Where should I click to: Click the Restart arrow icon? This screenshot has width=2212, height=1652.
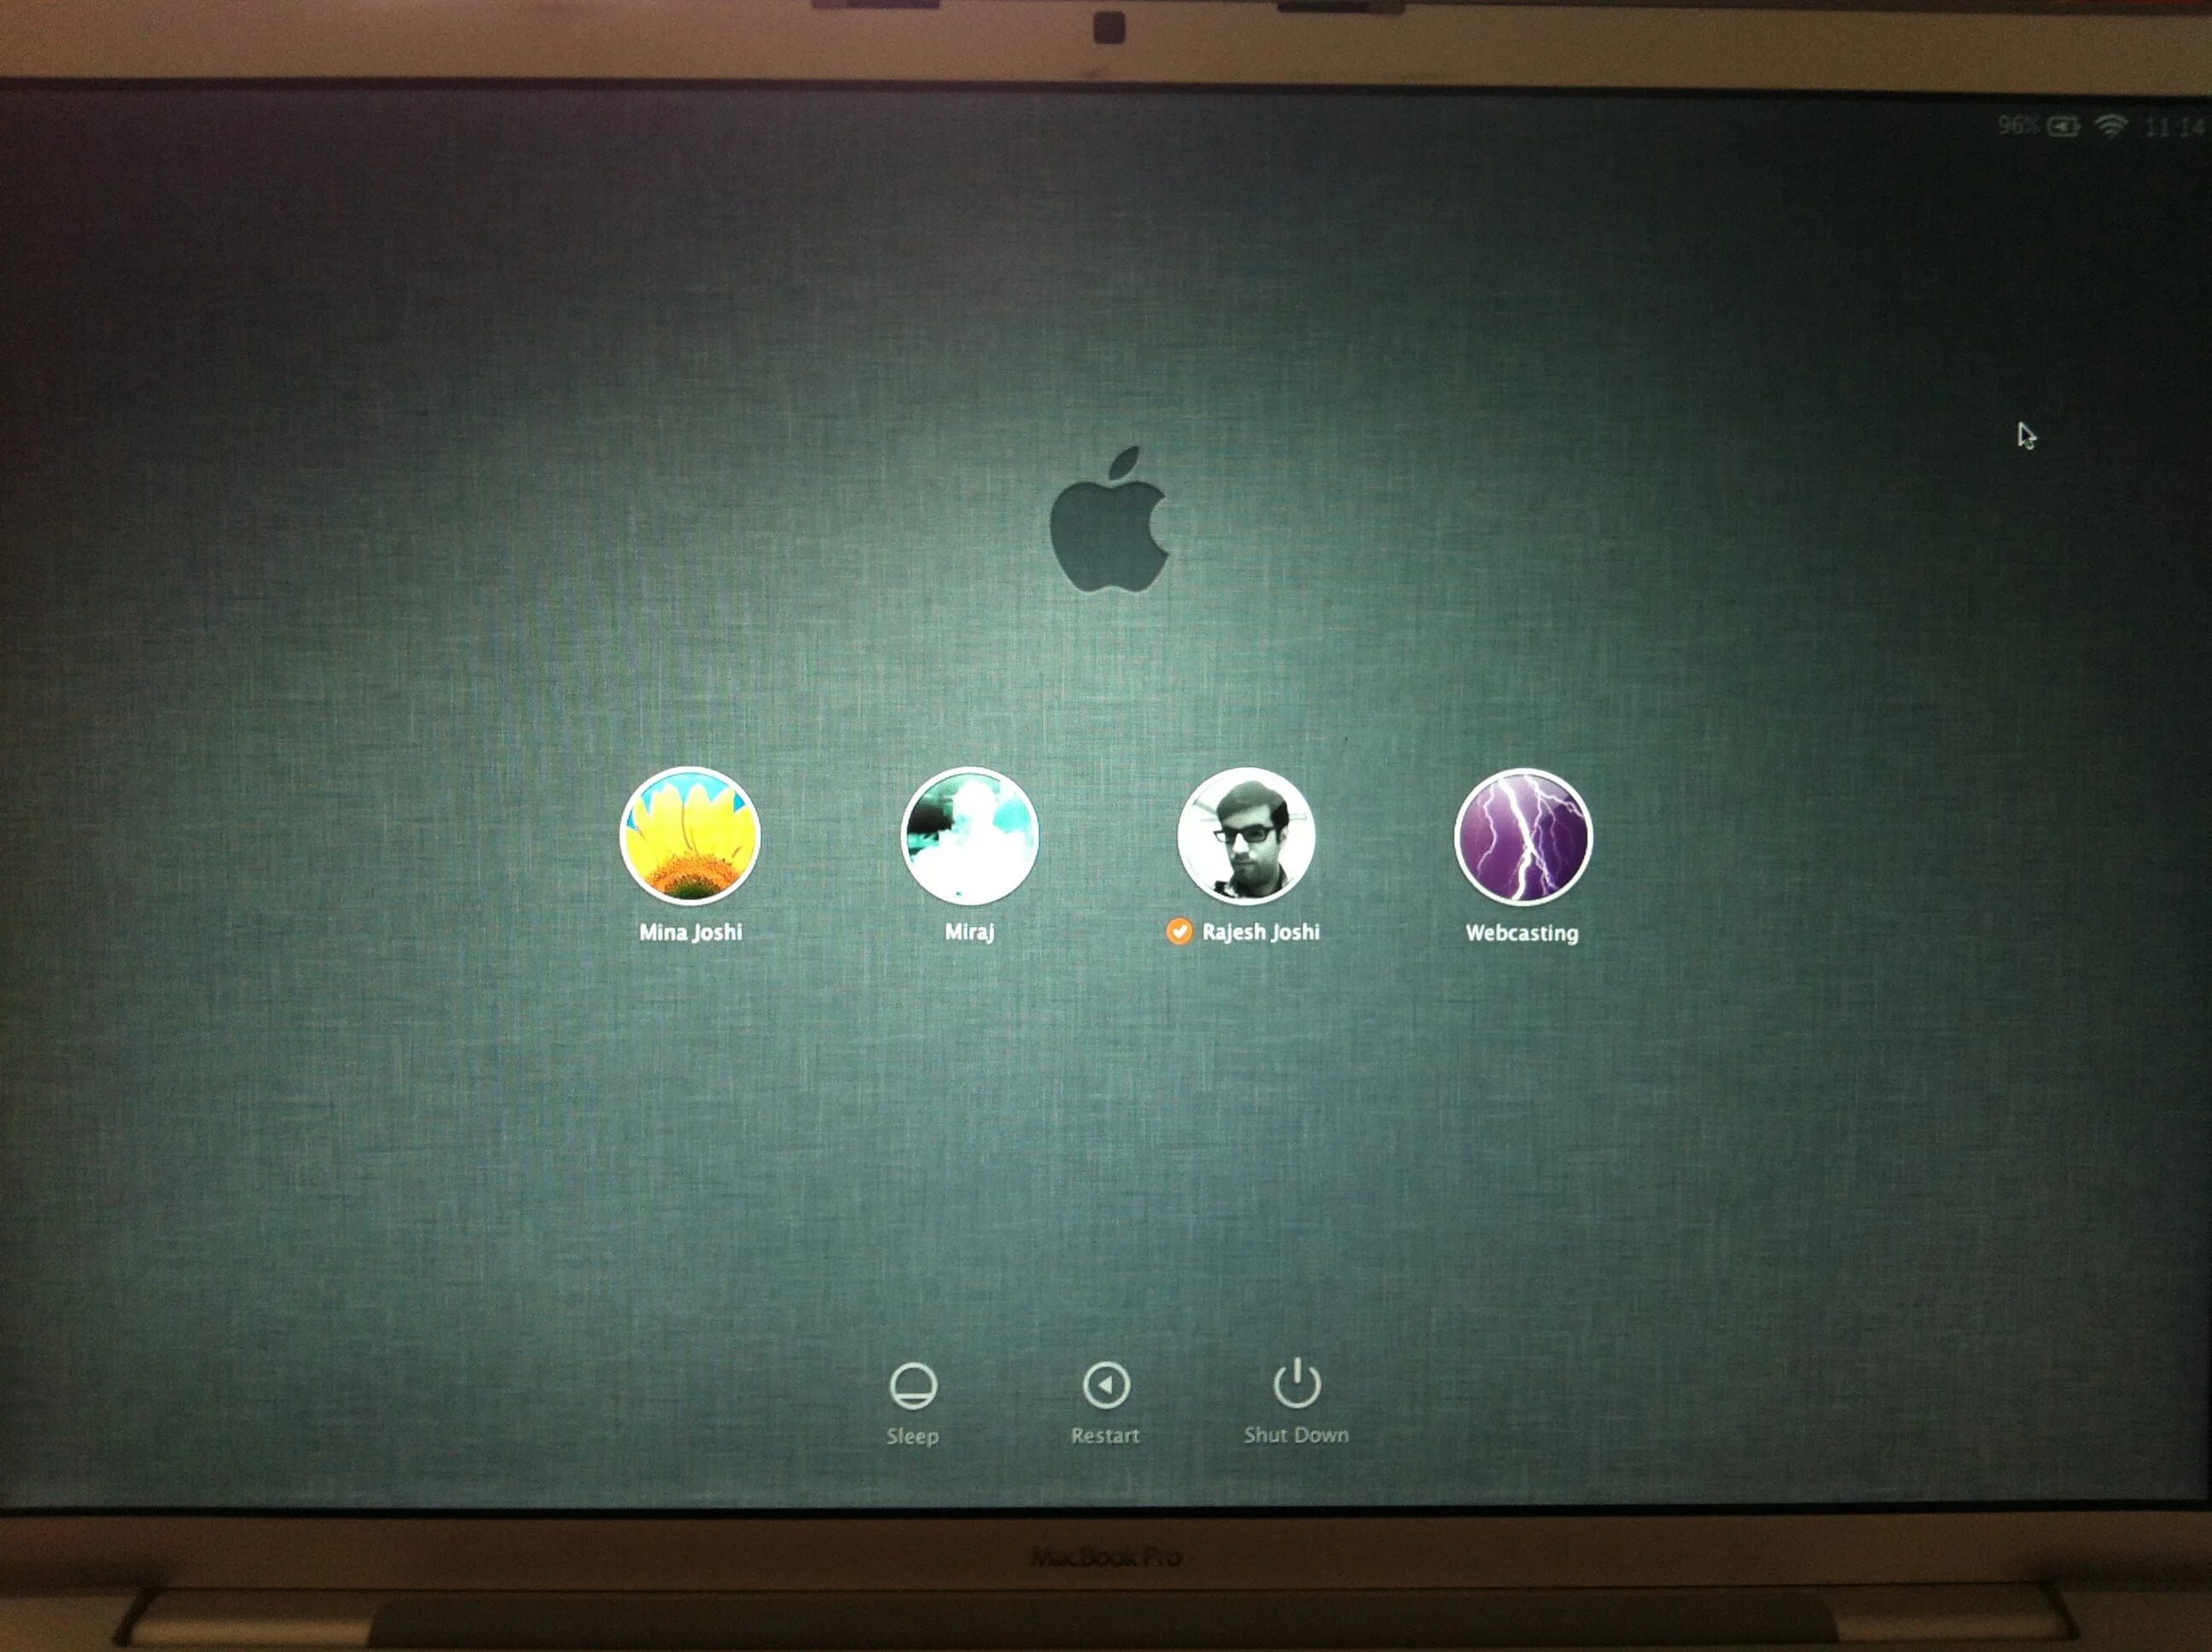[x=1106, y=1385]
